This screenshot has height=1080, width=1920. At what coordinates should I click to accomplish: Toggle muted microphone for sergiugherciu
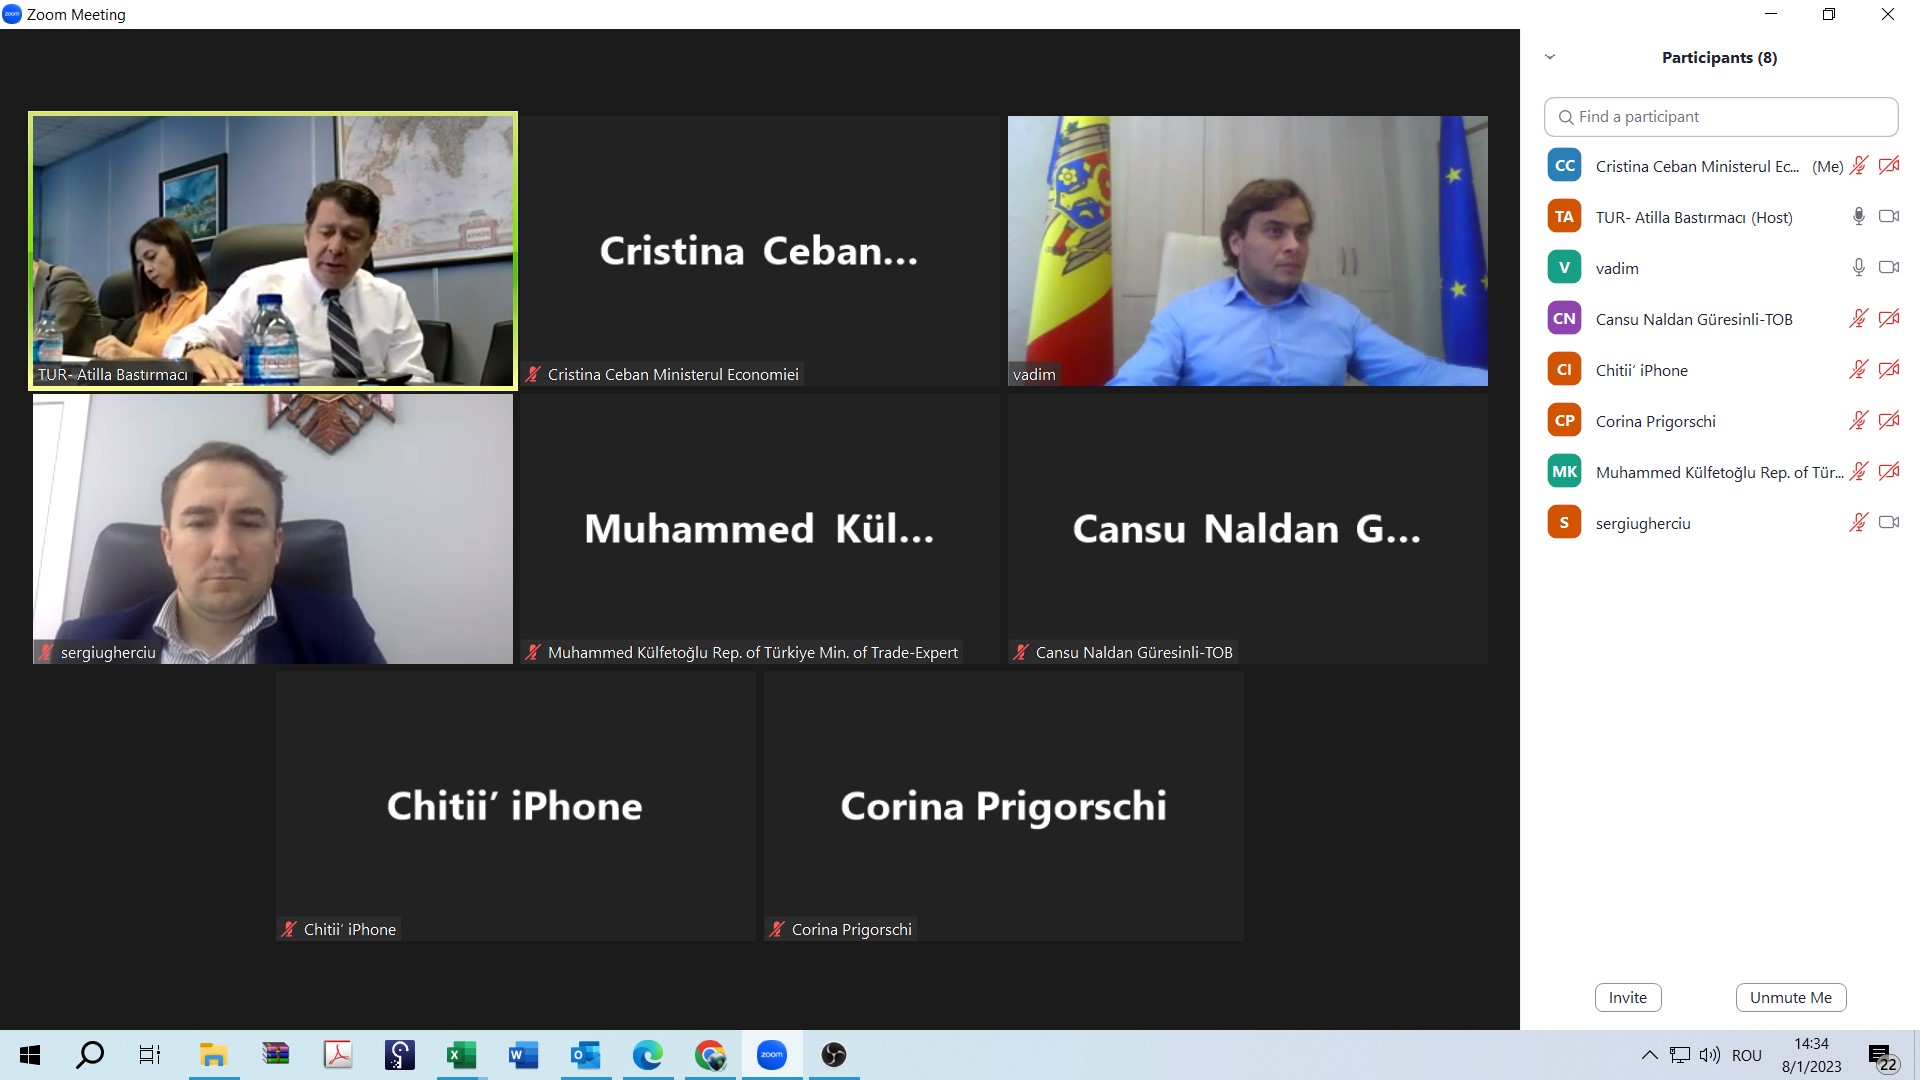coord(1858,523)
